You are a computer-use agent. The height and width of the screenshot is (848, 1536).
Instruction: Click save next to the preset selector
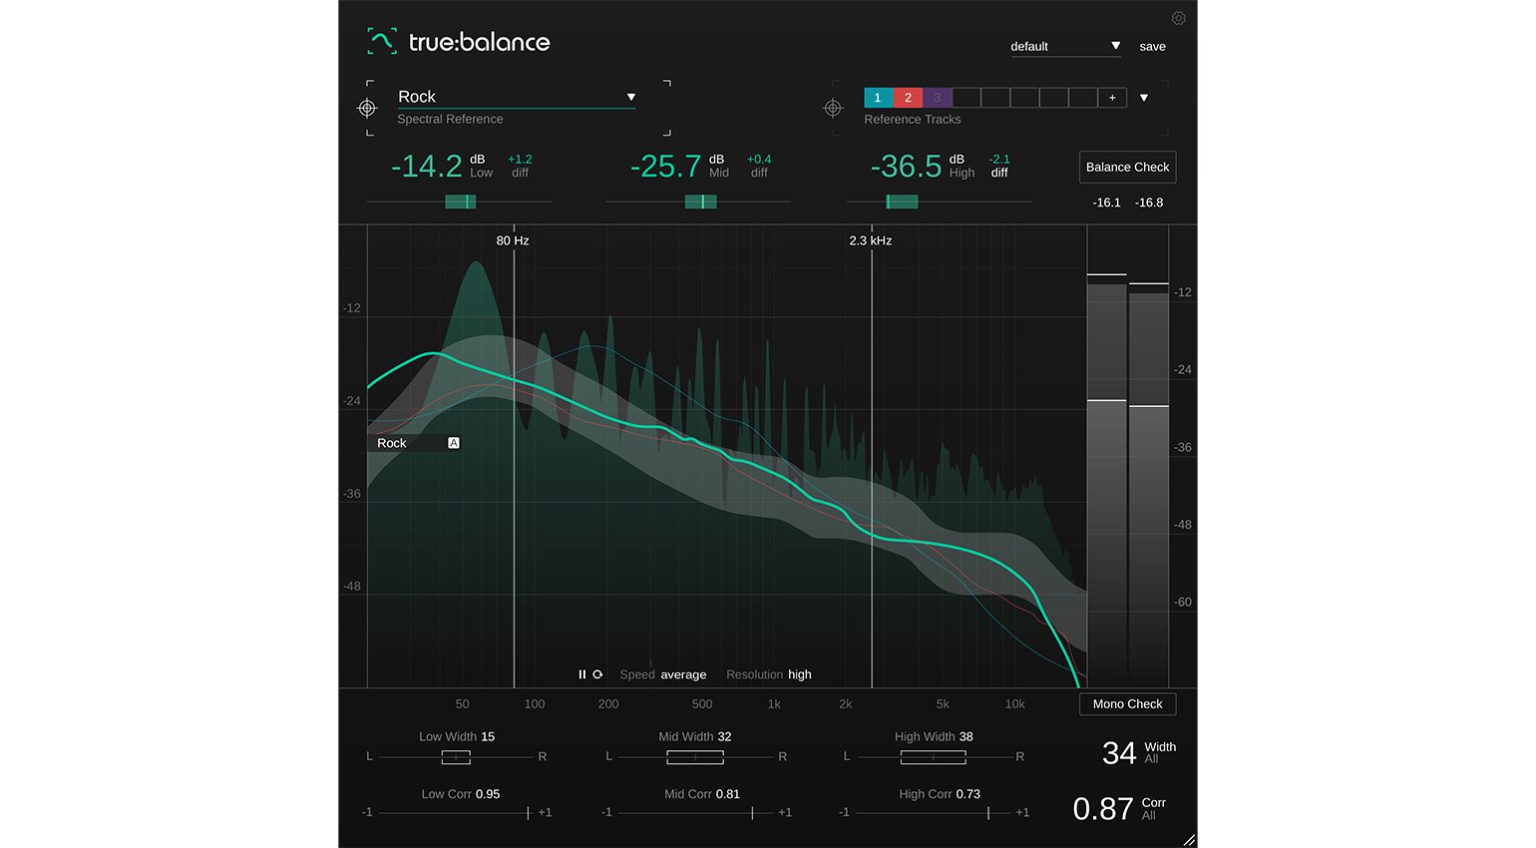pyautogui.click(x=1152, y=46)
